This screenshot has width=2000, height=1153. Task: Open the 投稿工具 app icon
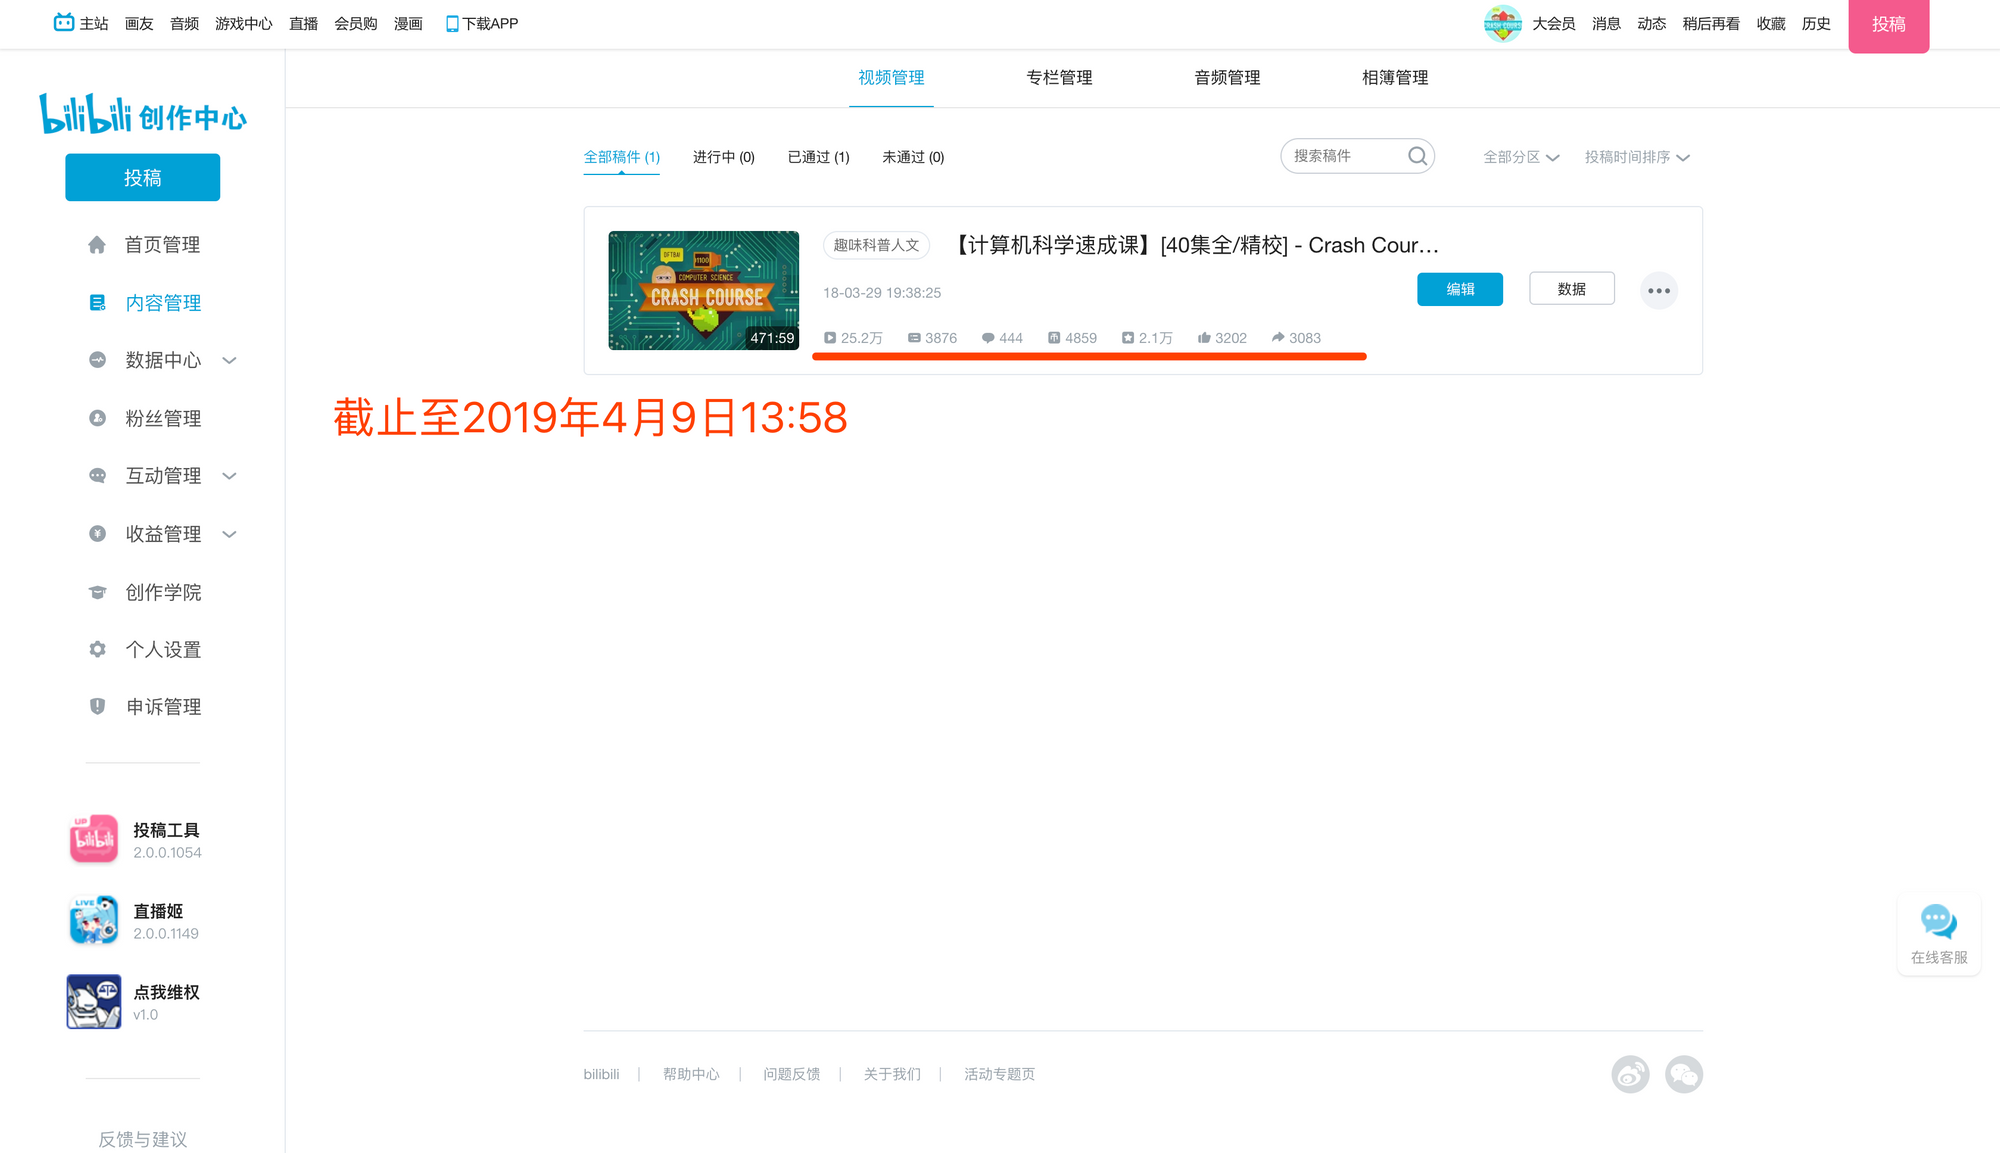click(x=94, y=839)
